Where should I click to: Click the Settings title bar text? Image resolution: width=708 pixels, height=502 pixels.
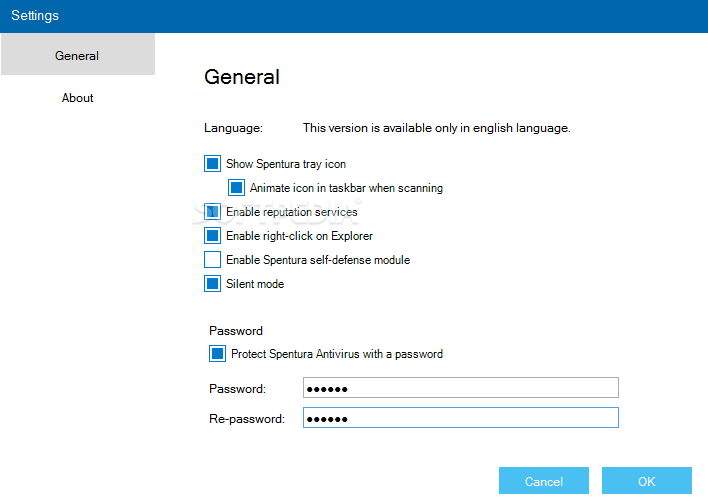[35, 16]
